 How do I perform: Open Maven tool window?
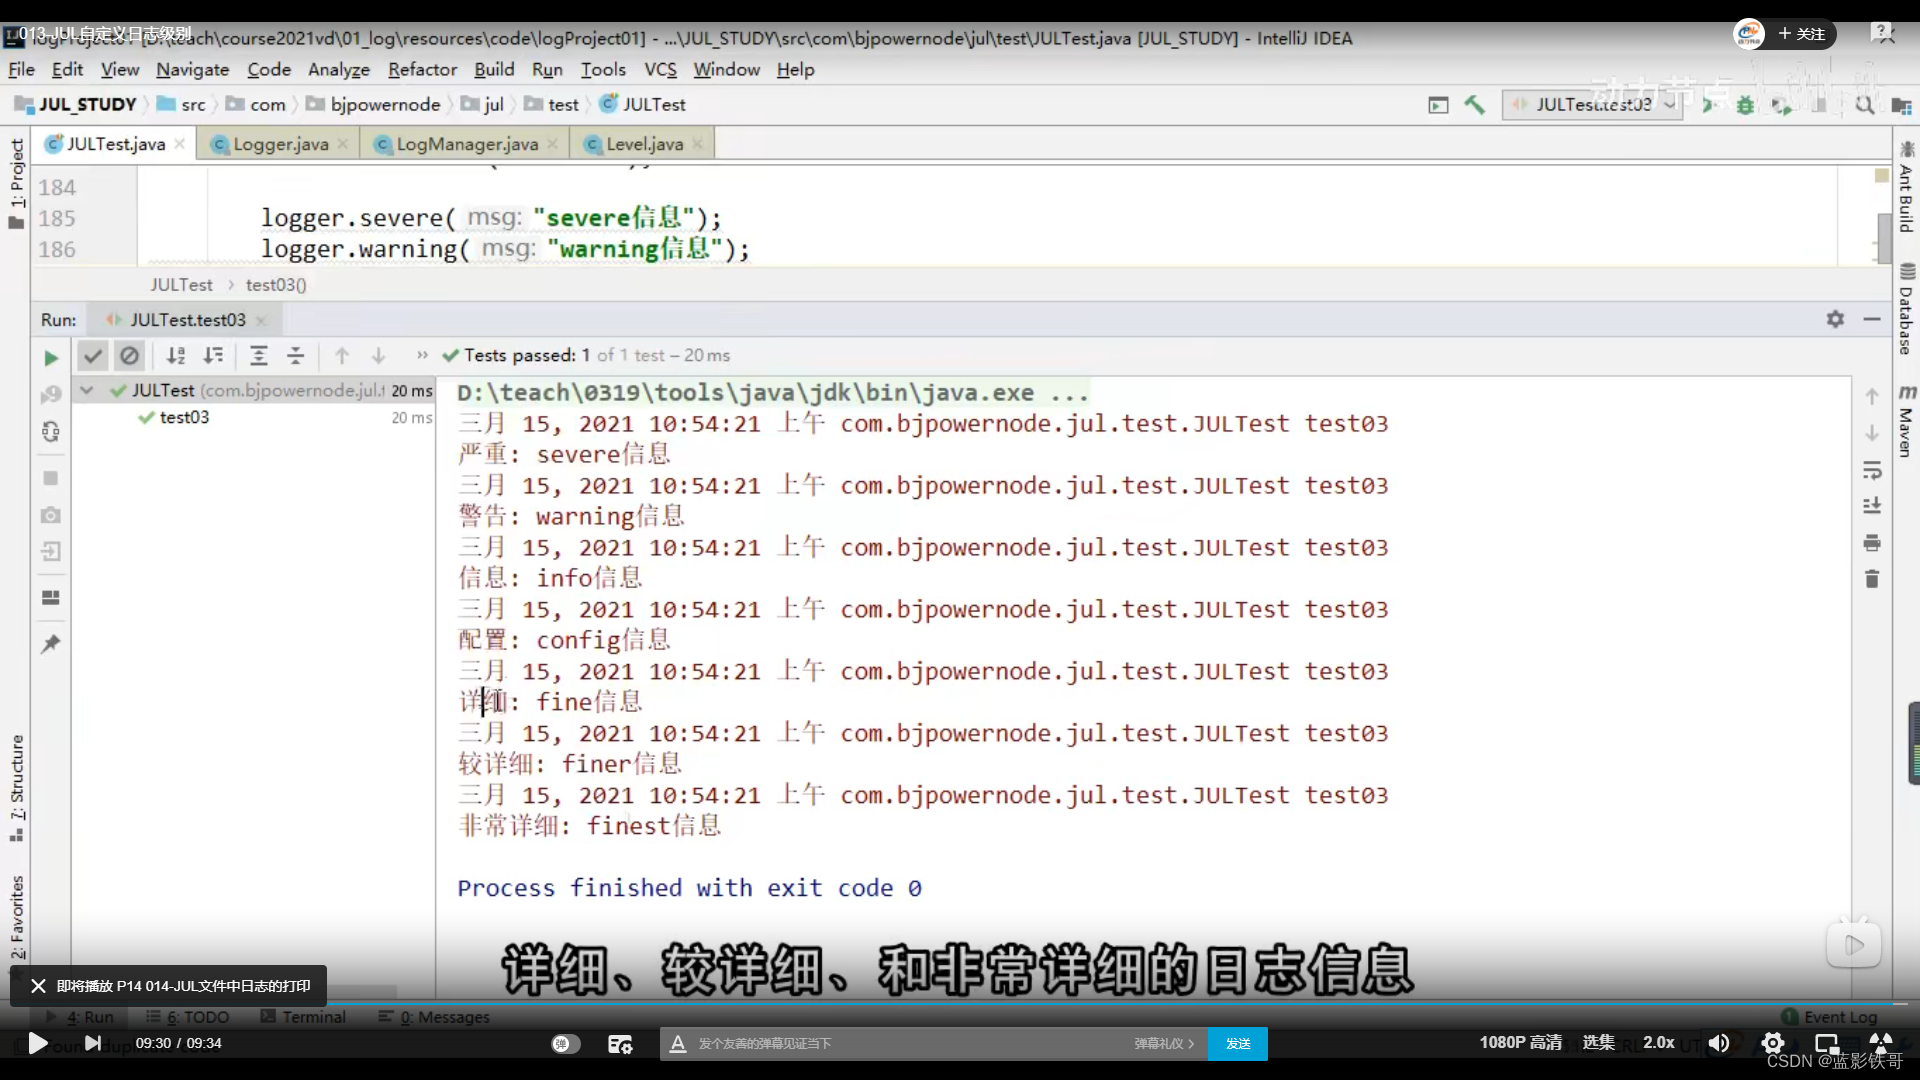(1907, 420)
